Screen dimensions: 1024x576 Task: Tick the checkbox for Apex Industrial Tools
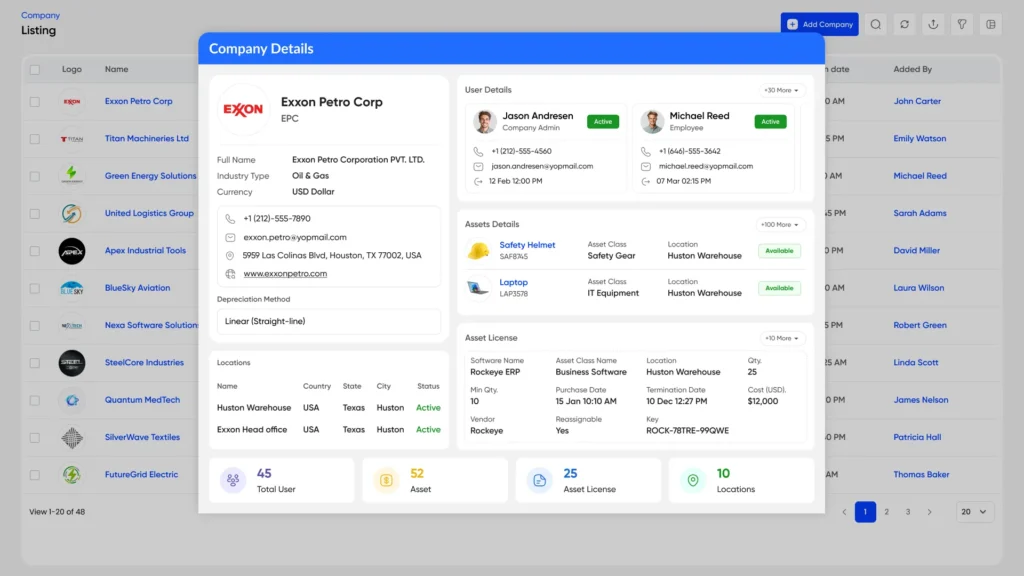click(x=35, y=251)
